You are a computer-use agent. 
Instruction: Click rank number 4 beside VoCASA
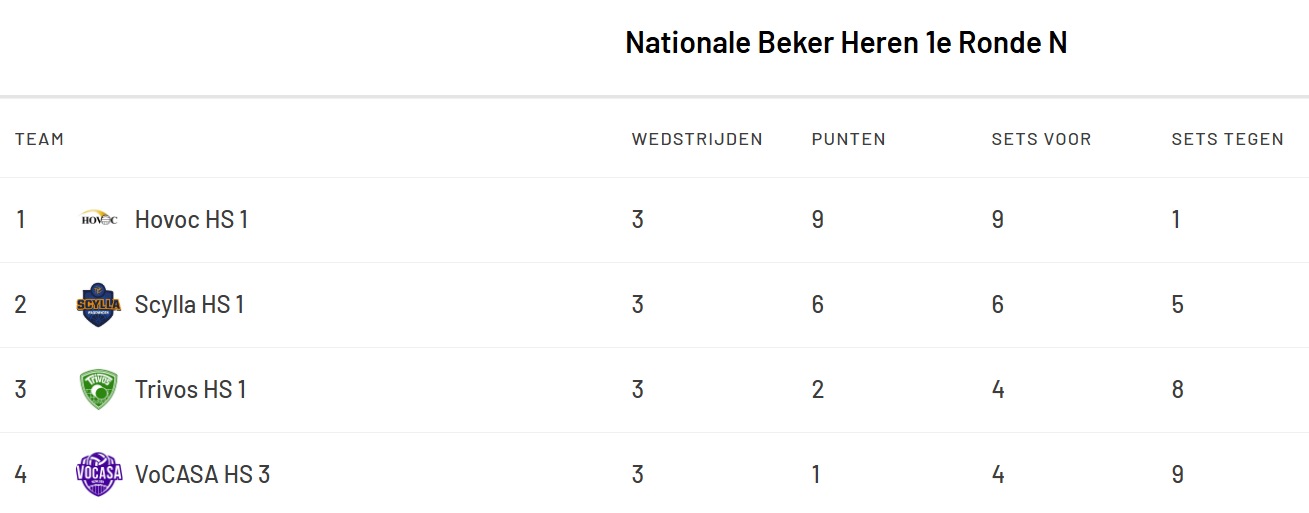pos(20,474)
